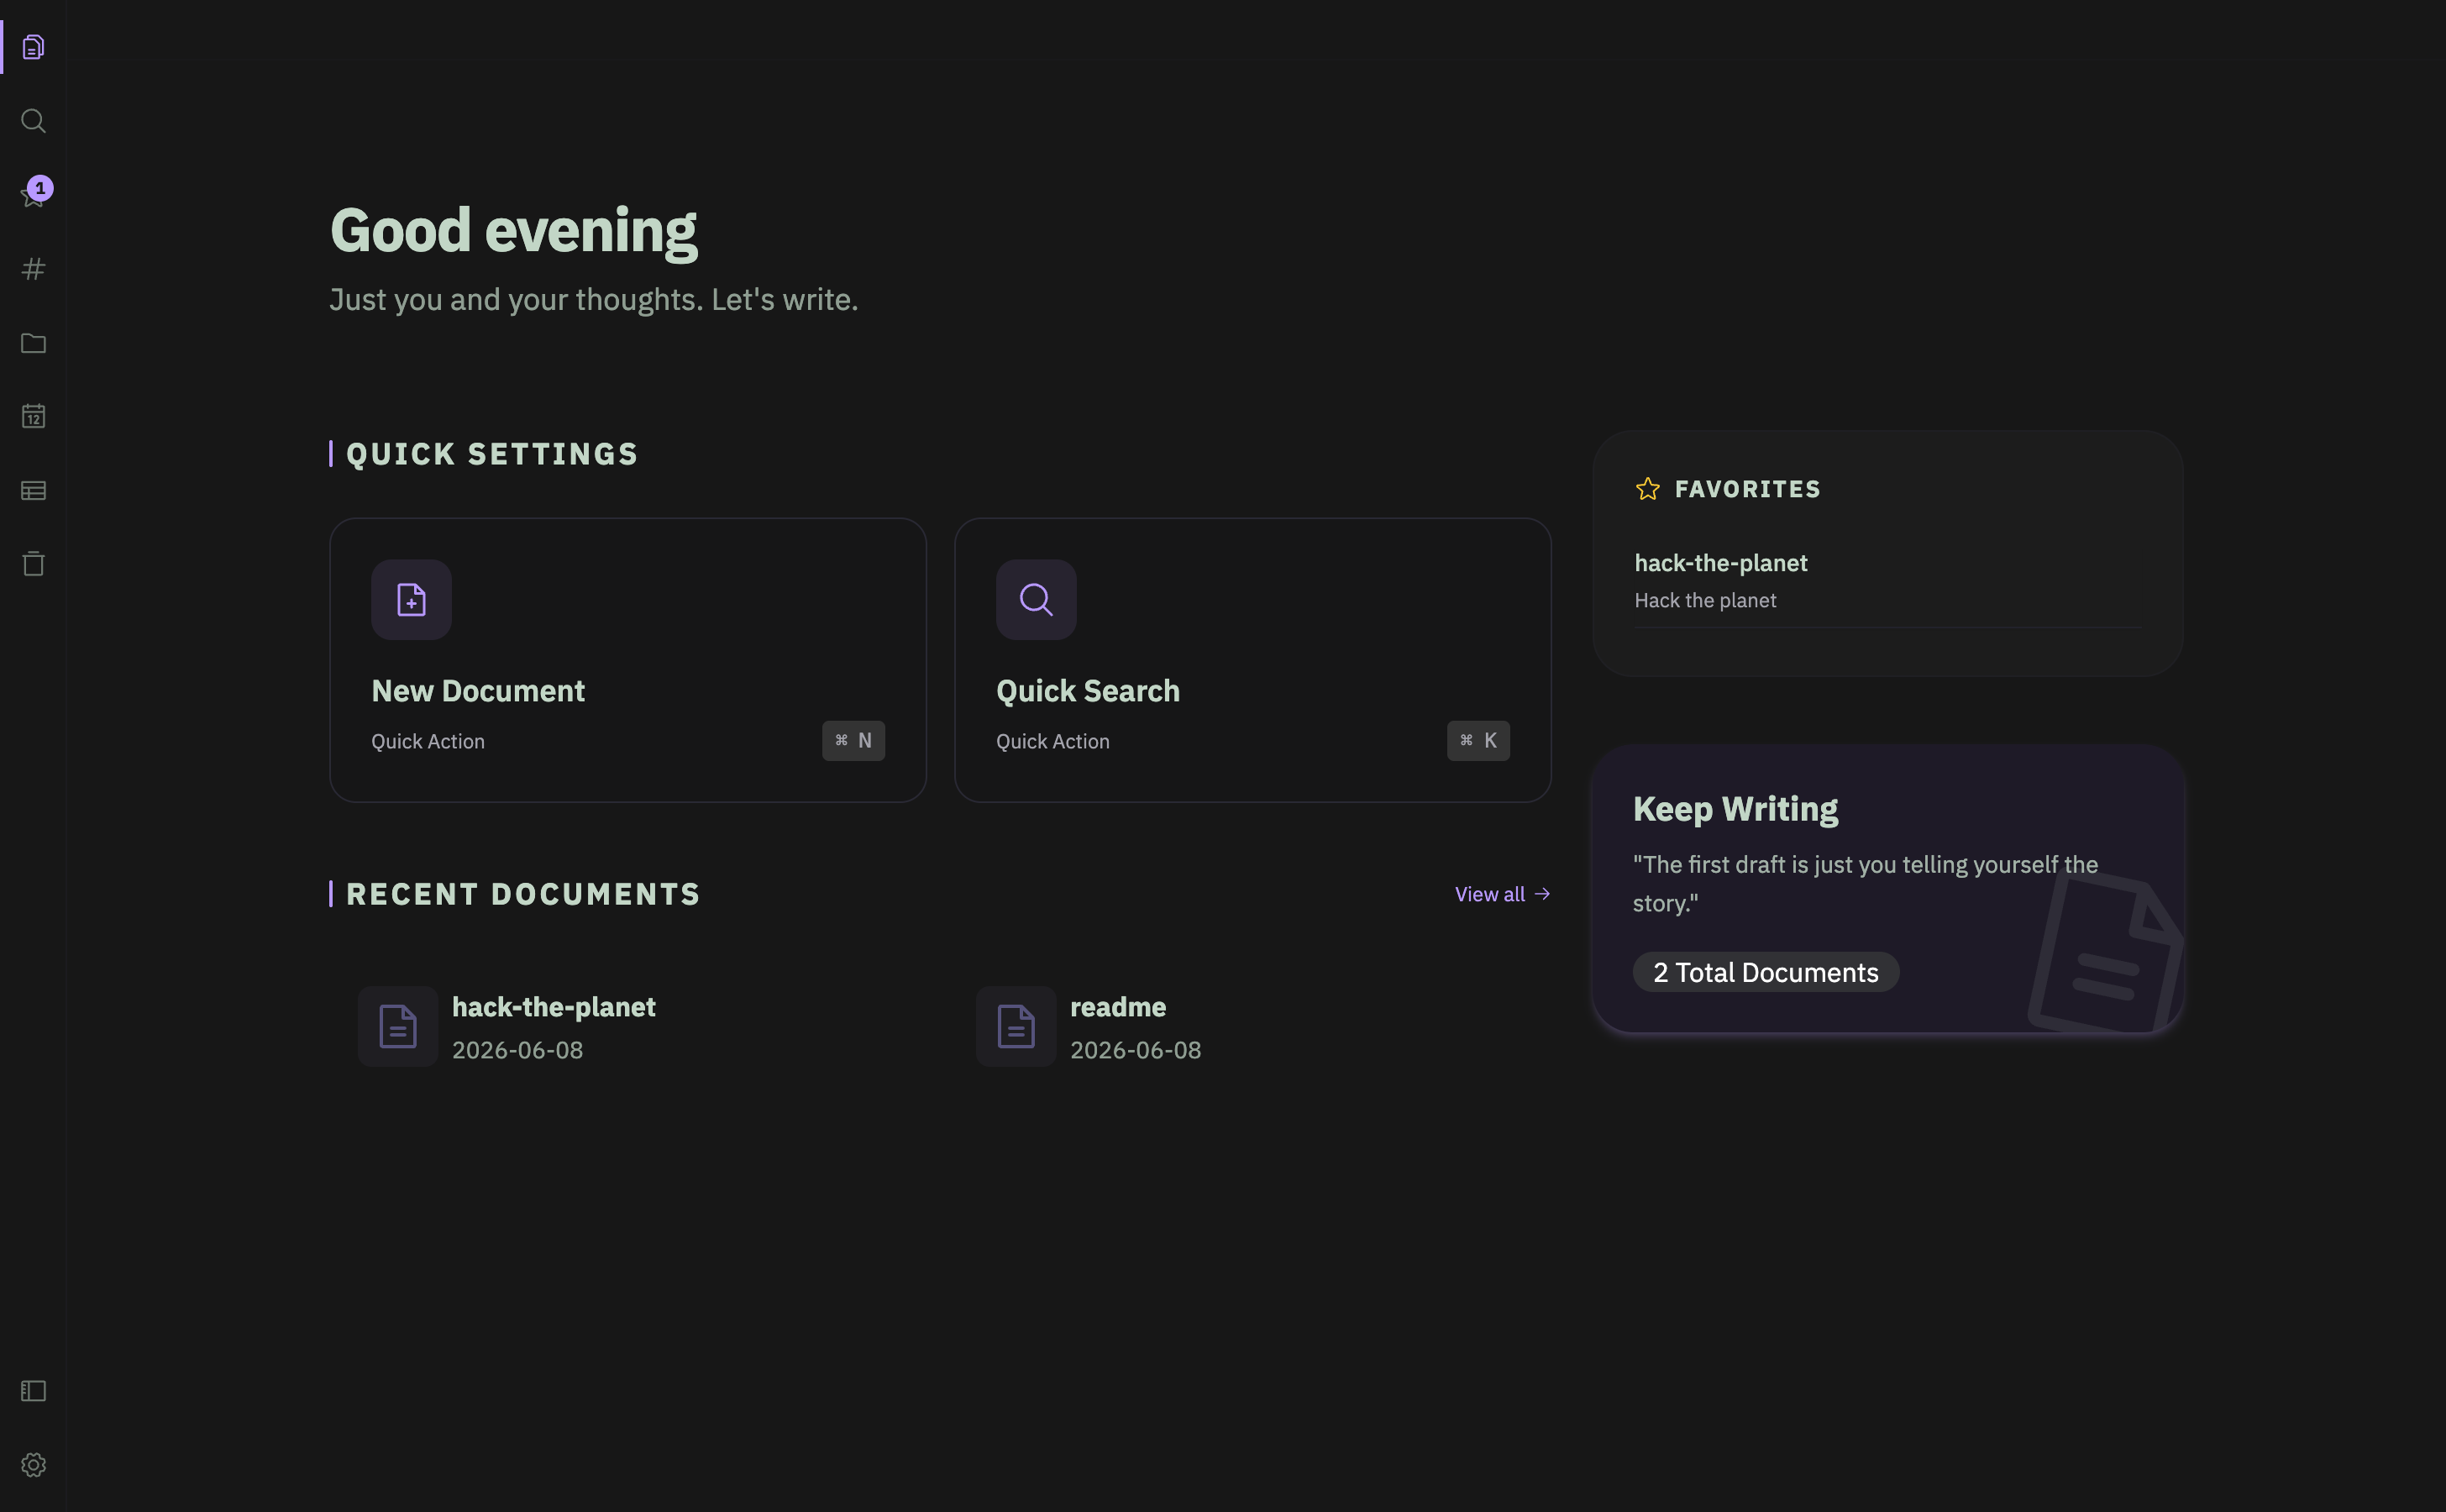This screenshot has height=1512, width=2446.
Task: Click the QUICK SETTINGS section heading
Action: (x=491, y=454)
